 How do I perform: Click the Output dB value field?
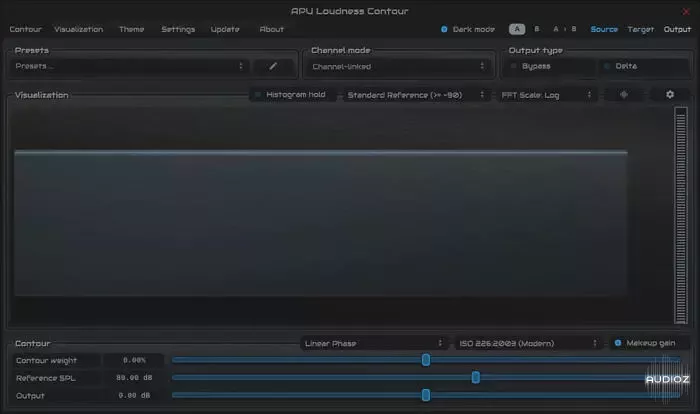(134, 396)
